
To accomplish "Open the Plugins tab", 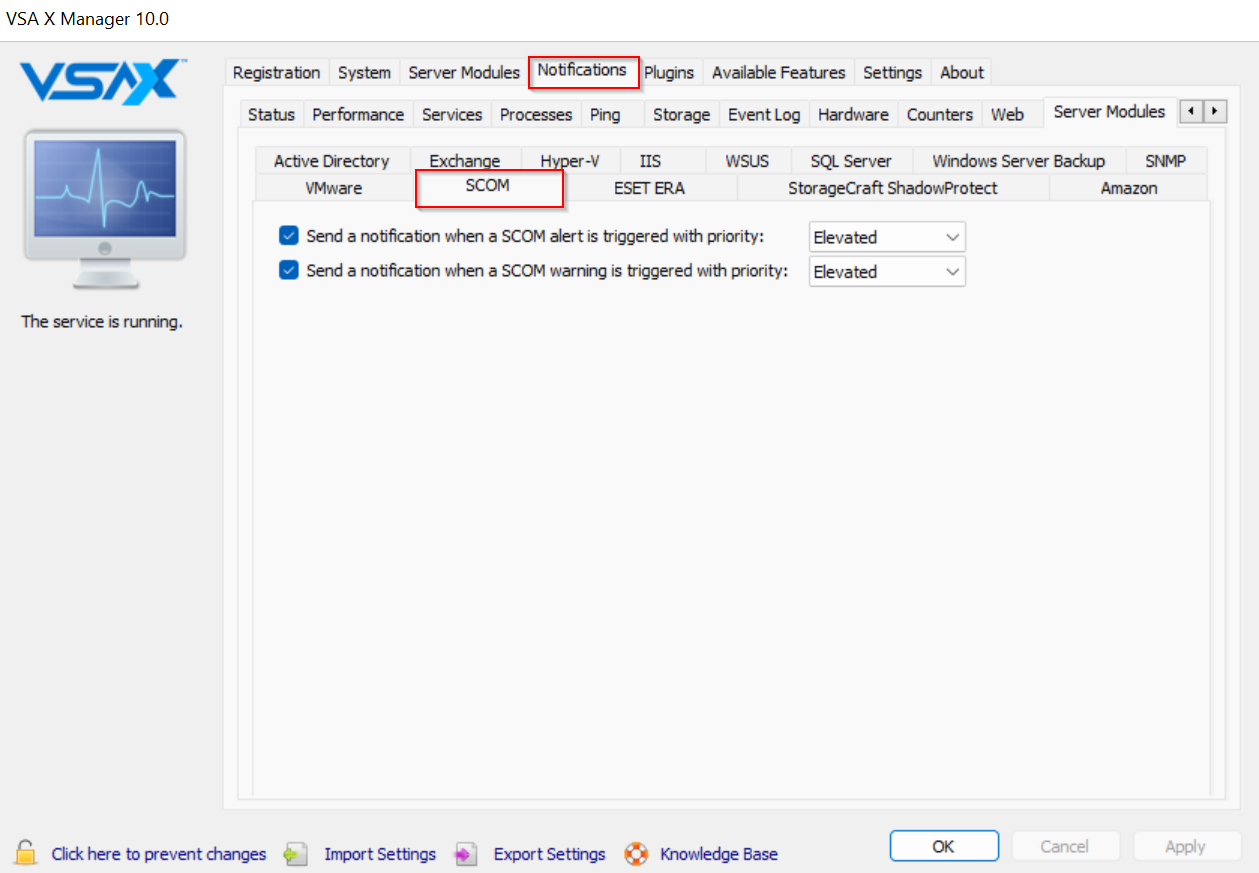I will [669, 72].
